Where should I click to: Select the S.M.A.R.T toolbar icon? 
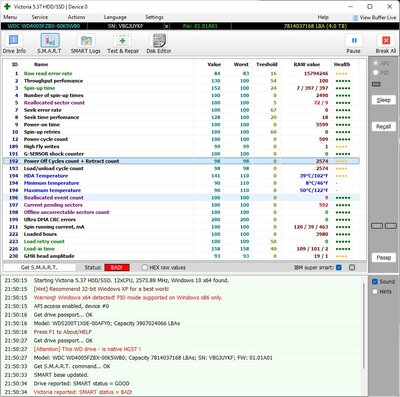pos(50,40)
